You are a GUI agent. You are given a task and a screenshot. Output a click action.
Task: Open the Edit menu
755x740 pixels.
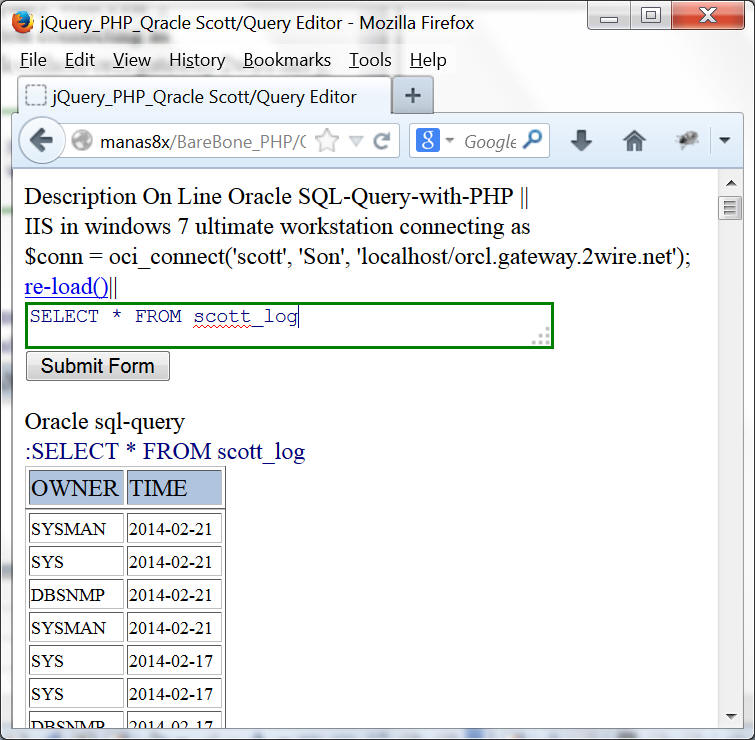79,60
